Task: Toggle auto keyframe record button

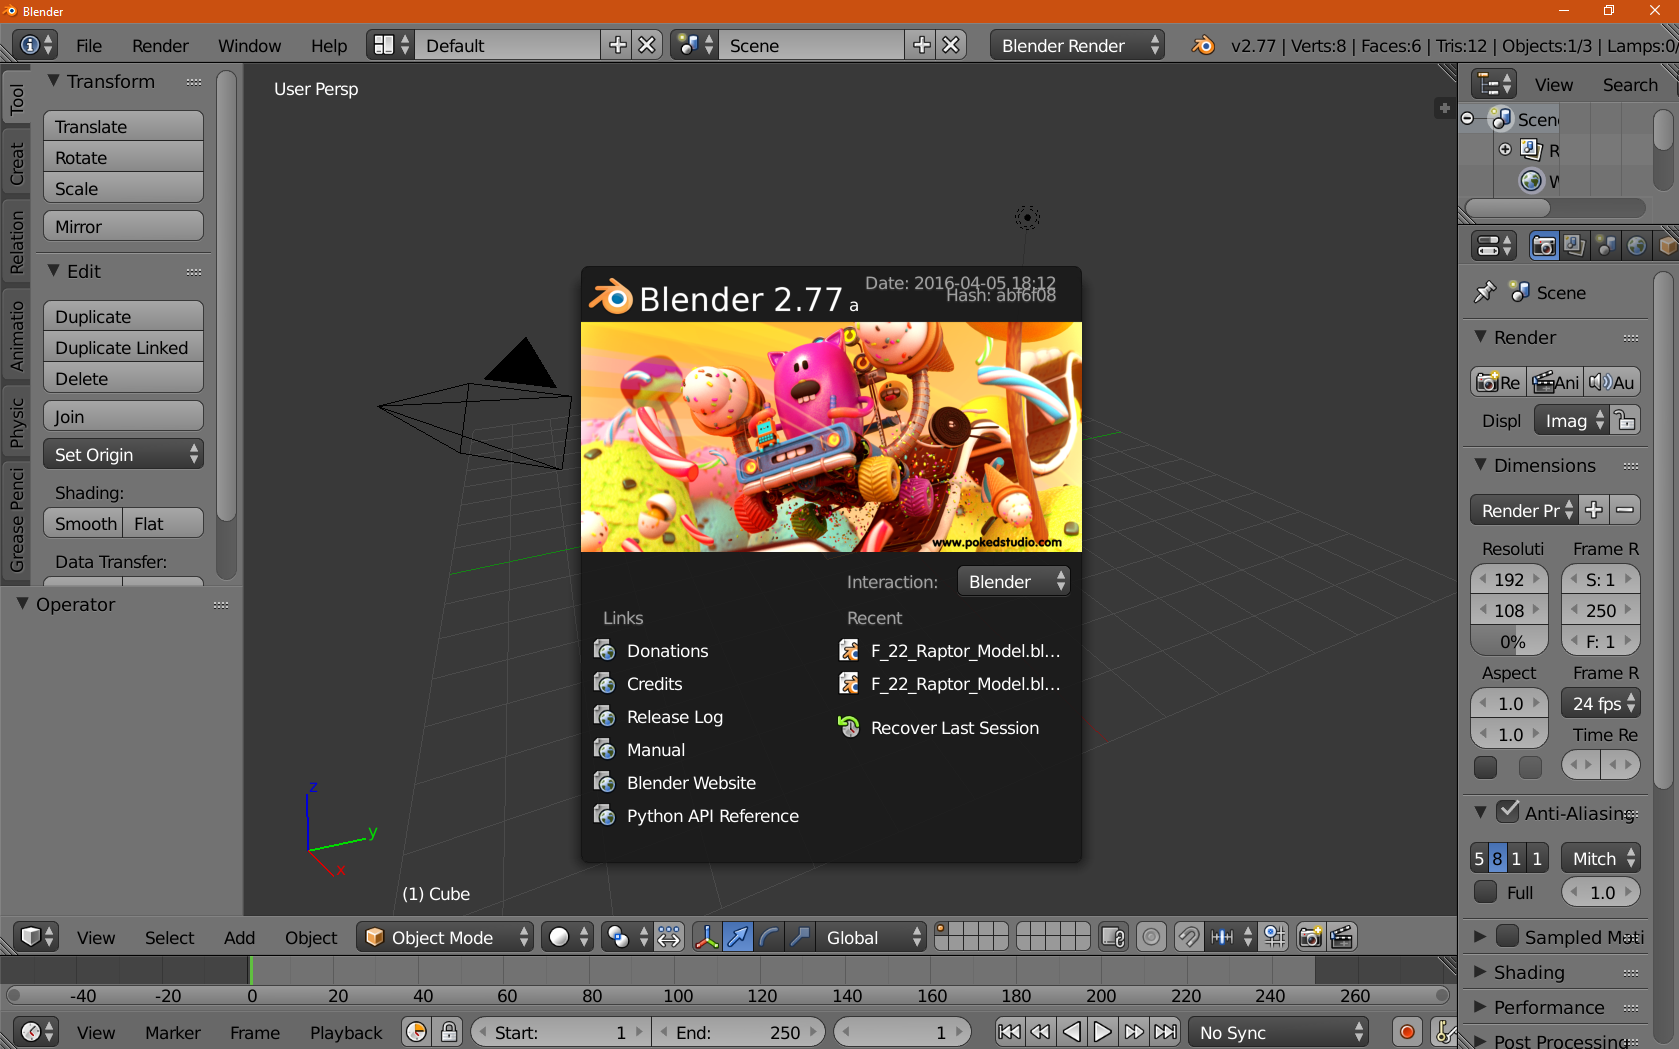Action: pyautogui.click(x=1407, y=1032)
